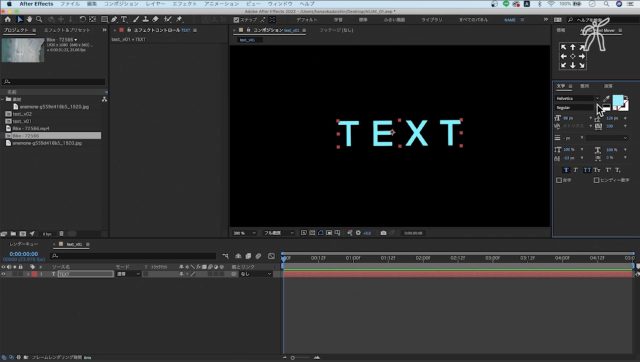Select the Selection arrow tool
640x362 pixels.
point(20,19)
